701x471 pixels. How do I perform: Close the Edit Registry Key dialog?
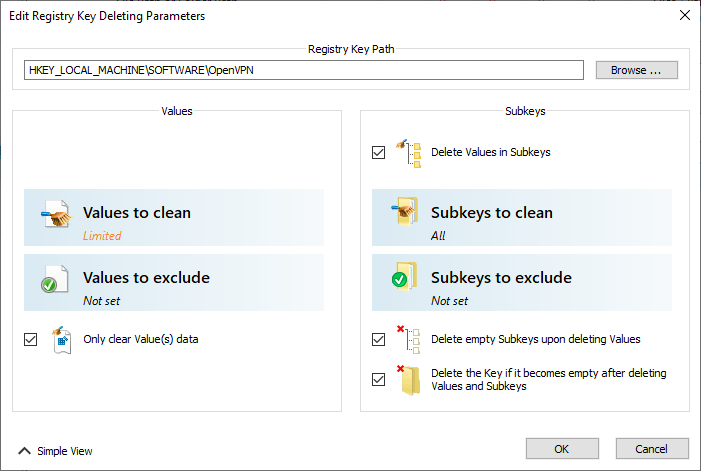(684, 15)
